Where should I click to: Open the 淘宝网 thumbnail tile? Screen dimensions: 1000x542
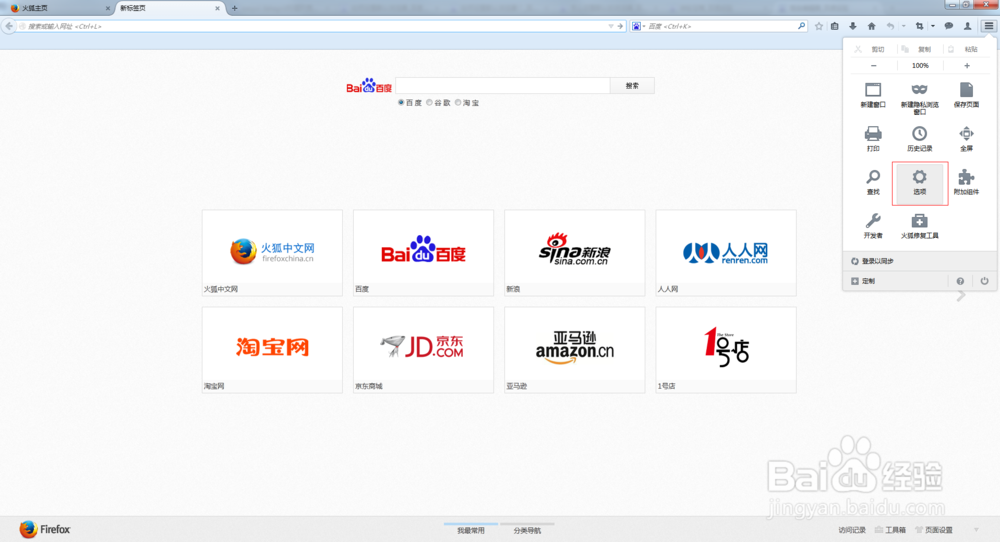tap(272, 349)
